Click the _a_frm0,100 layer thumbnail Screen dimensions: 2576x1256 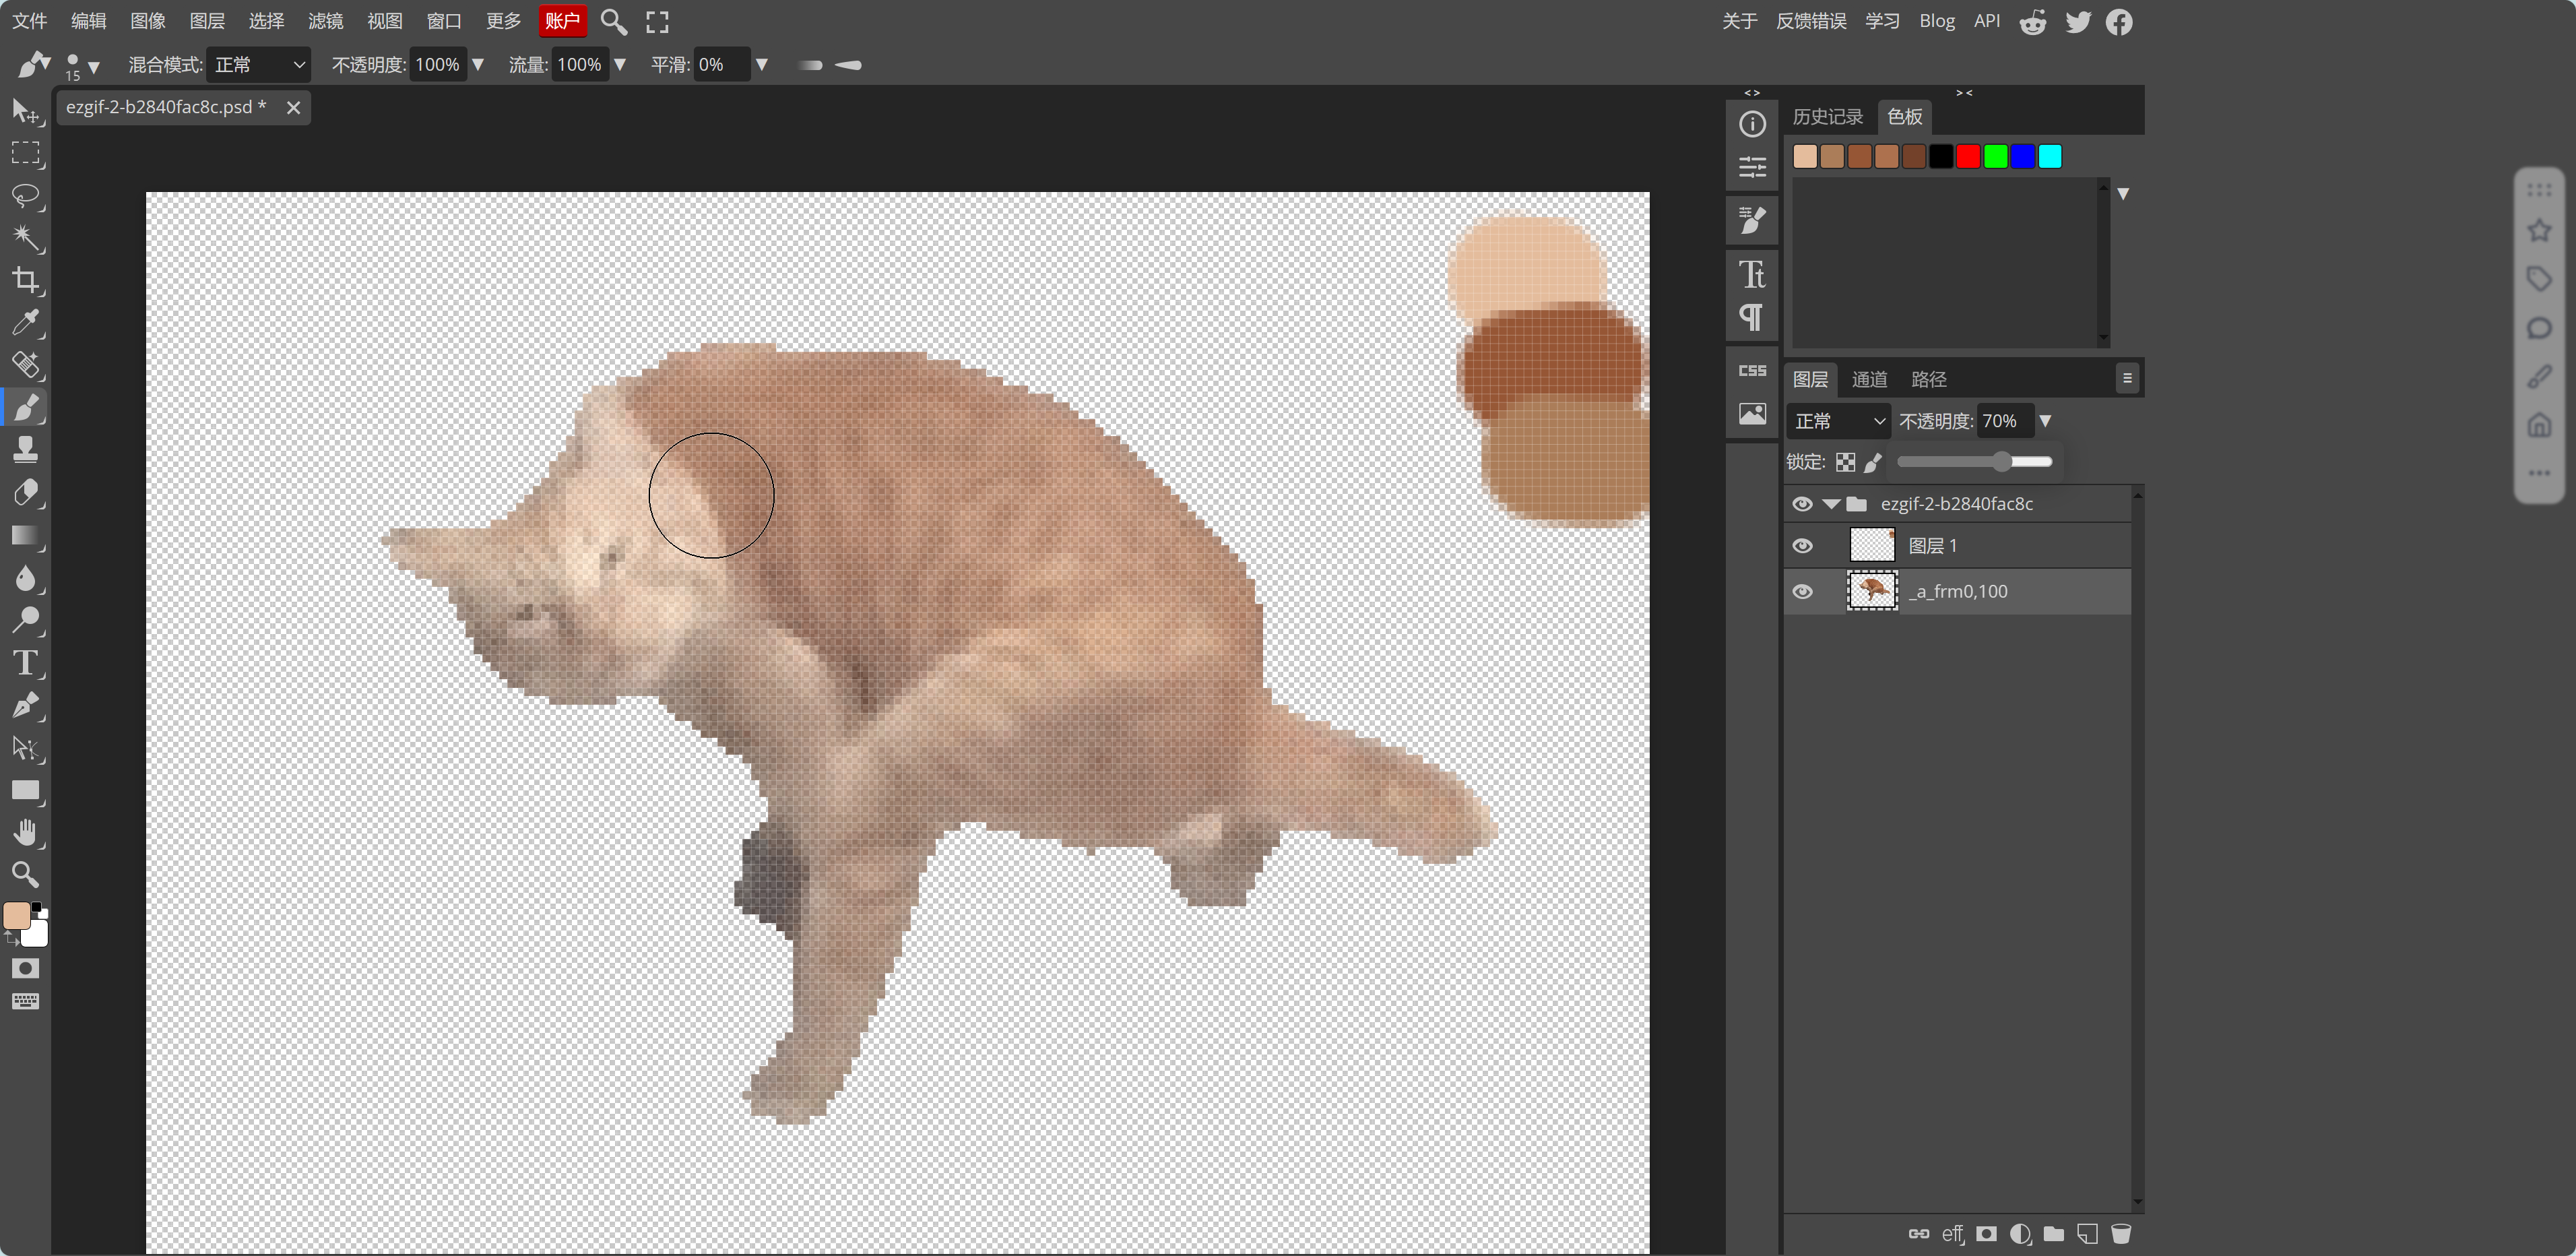[x=1871, y=591]
